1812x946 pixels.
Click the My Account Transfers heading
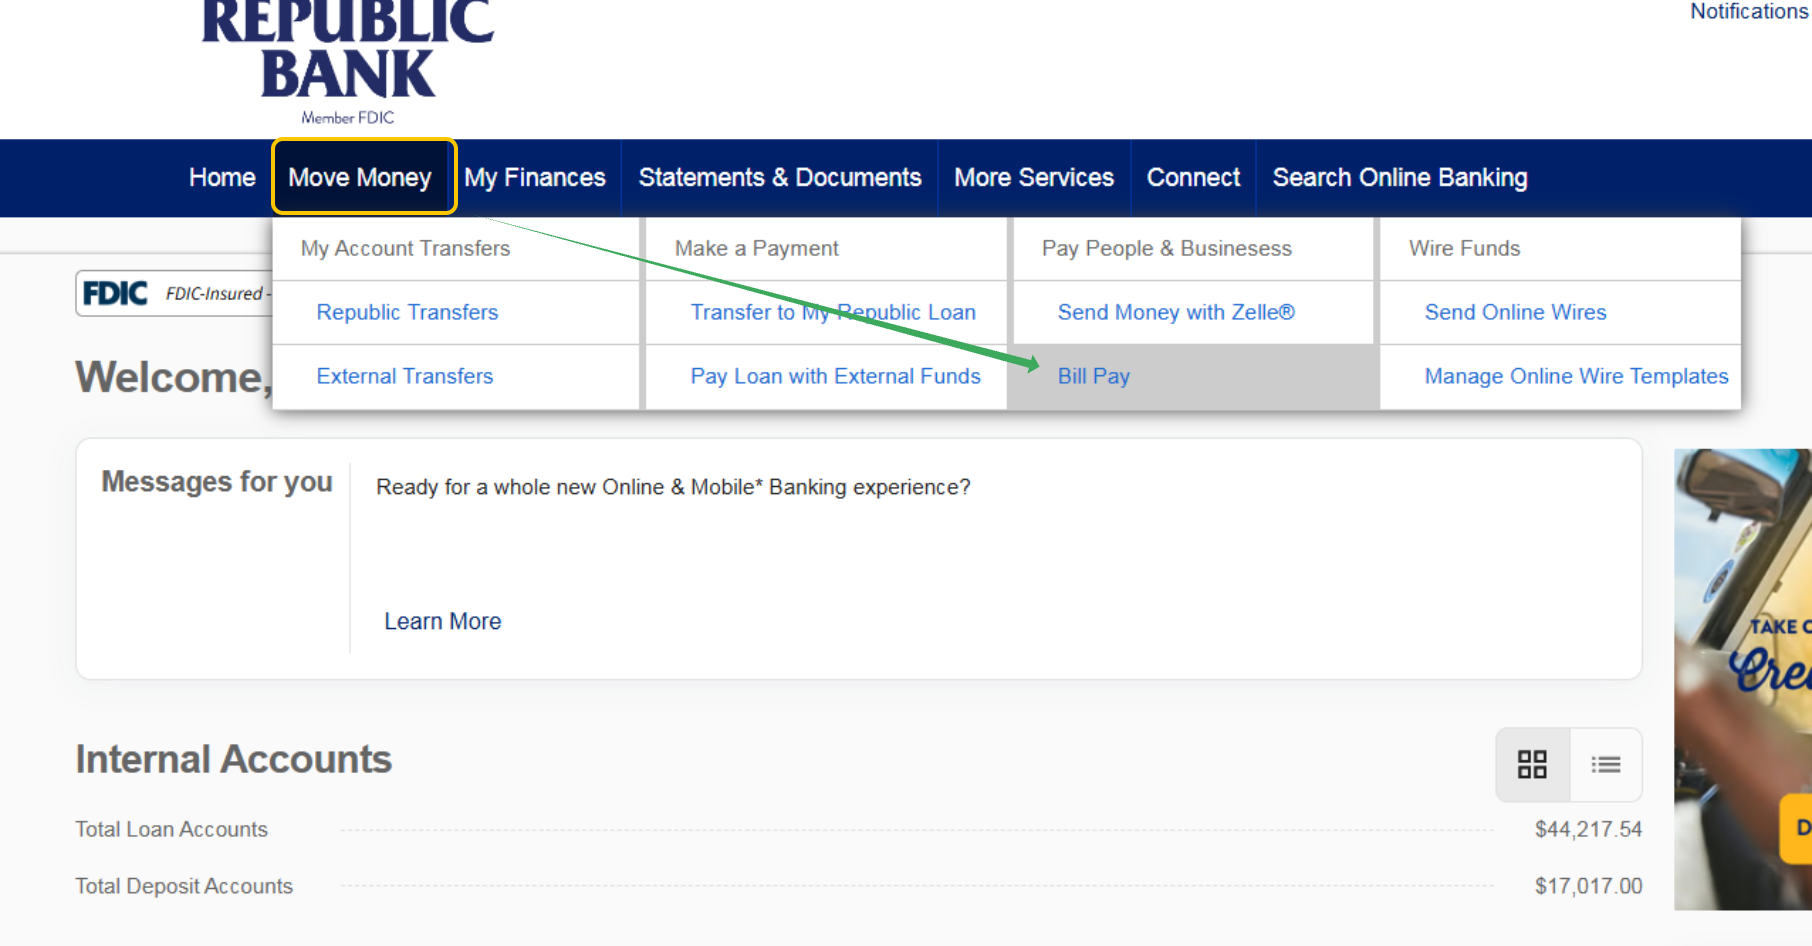[405, 248]
